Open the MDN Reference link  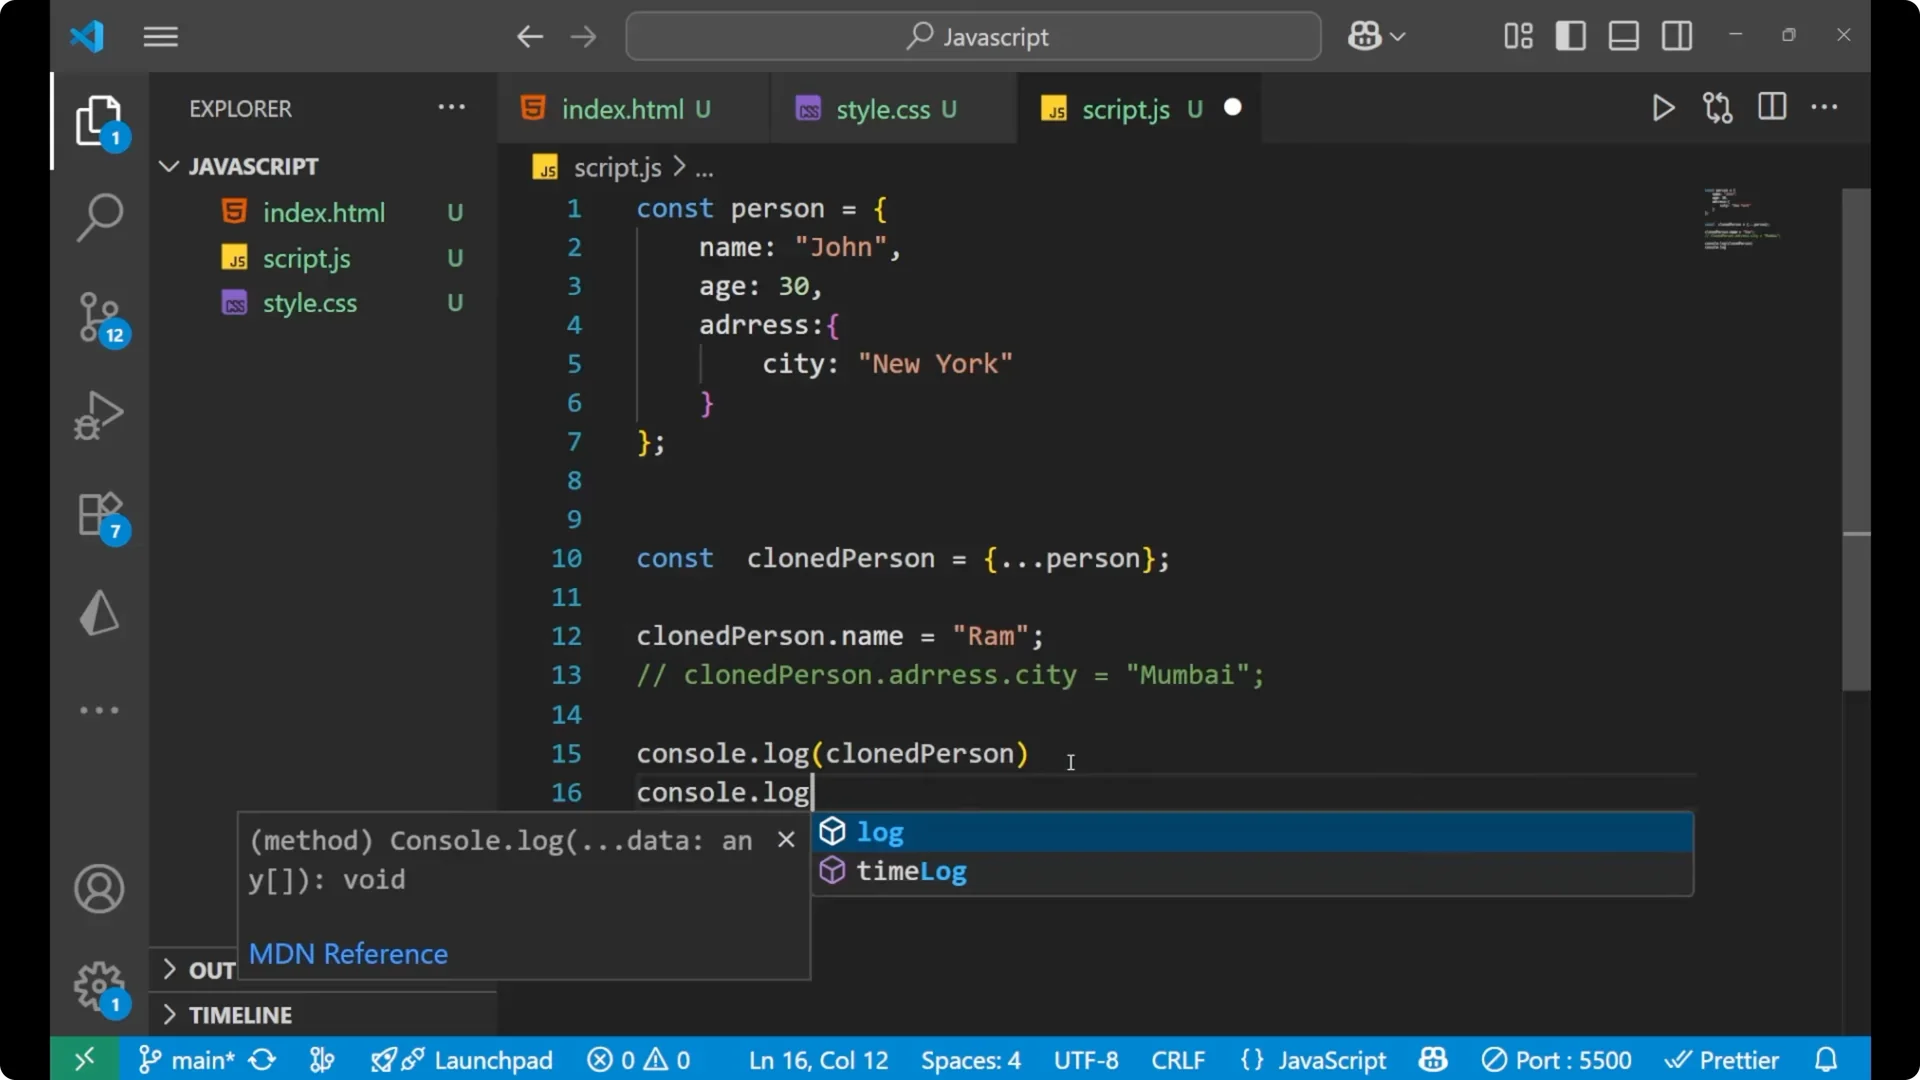point(348,953)
